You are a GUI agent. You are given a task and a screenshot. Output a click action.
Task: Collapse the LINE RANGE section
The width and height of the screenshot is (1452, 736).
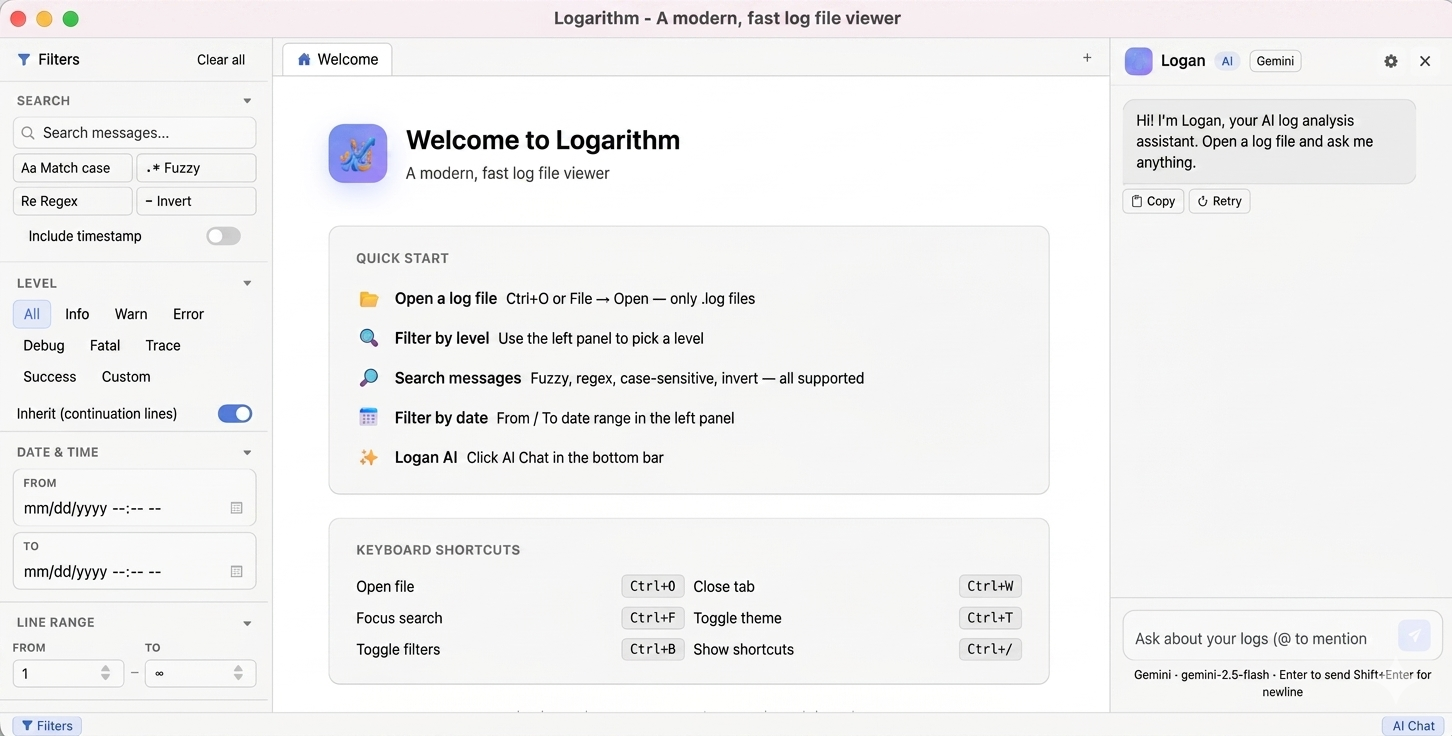coord(247,623)
